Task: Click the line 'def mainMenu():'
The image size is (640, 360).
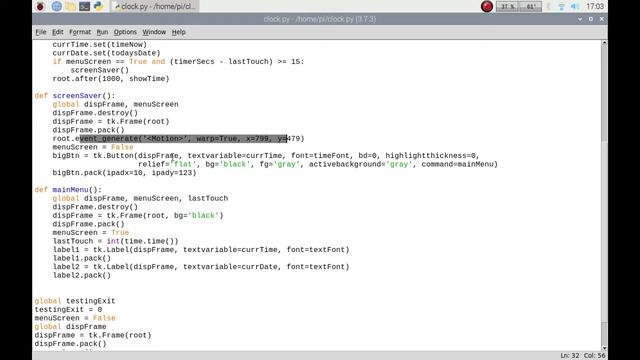Action: (x=68, y=189)
